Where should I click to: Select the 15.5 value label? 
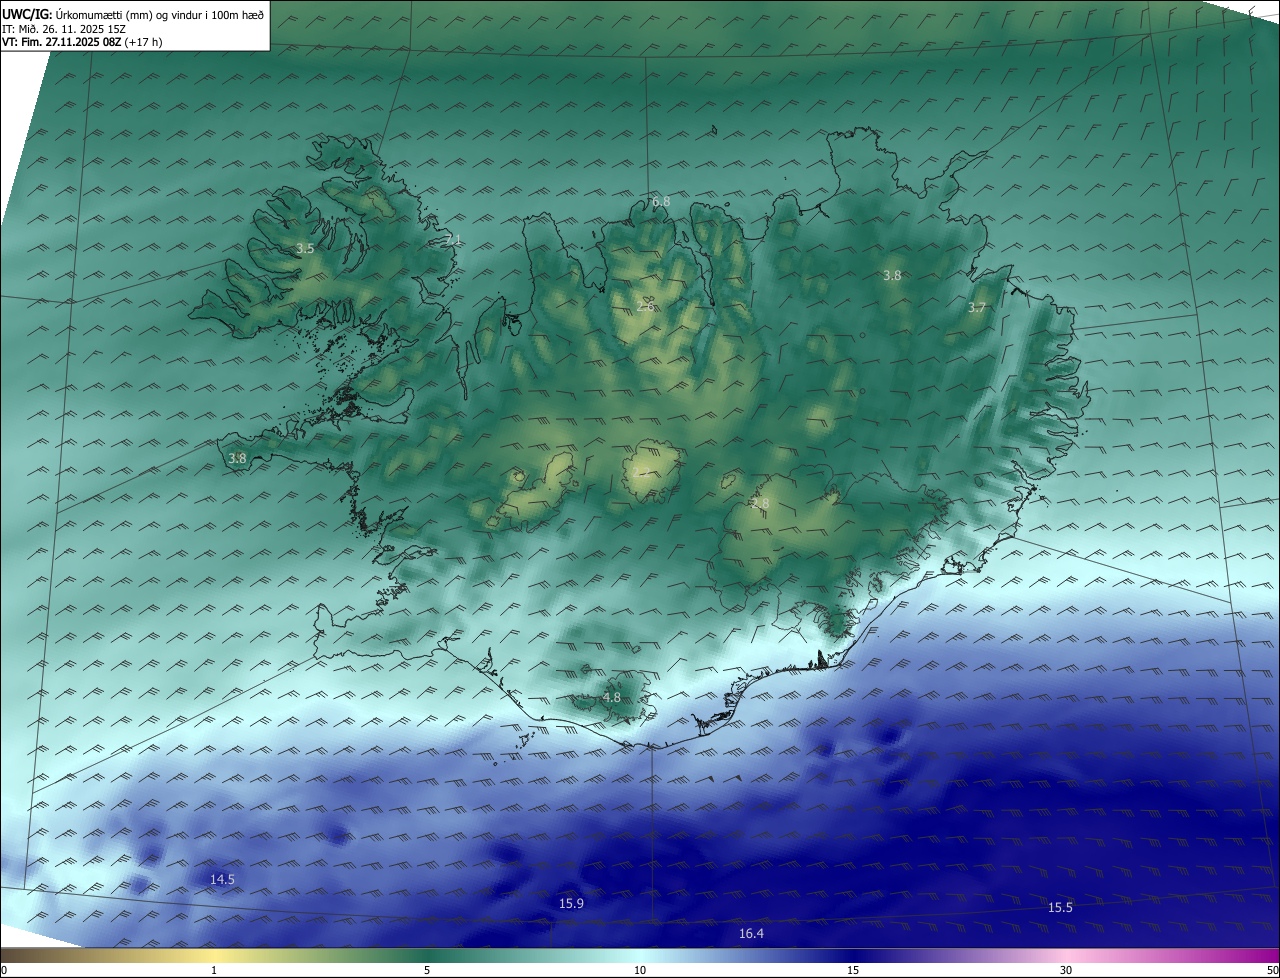1060,908
